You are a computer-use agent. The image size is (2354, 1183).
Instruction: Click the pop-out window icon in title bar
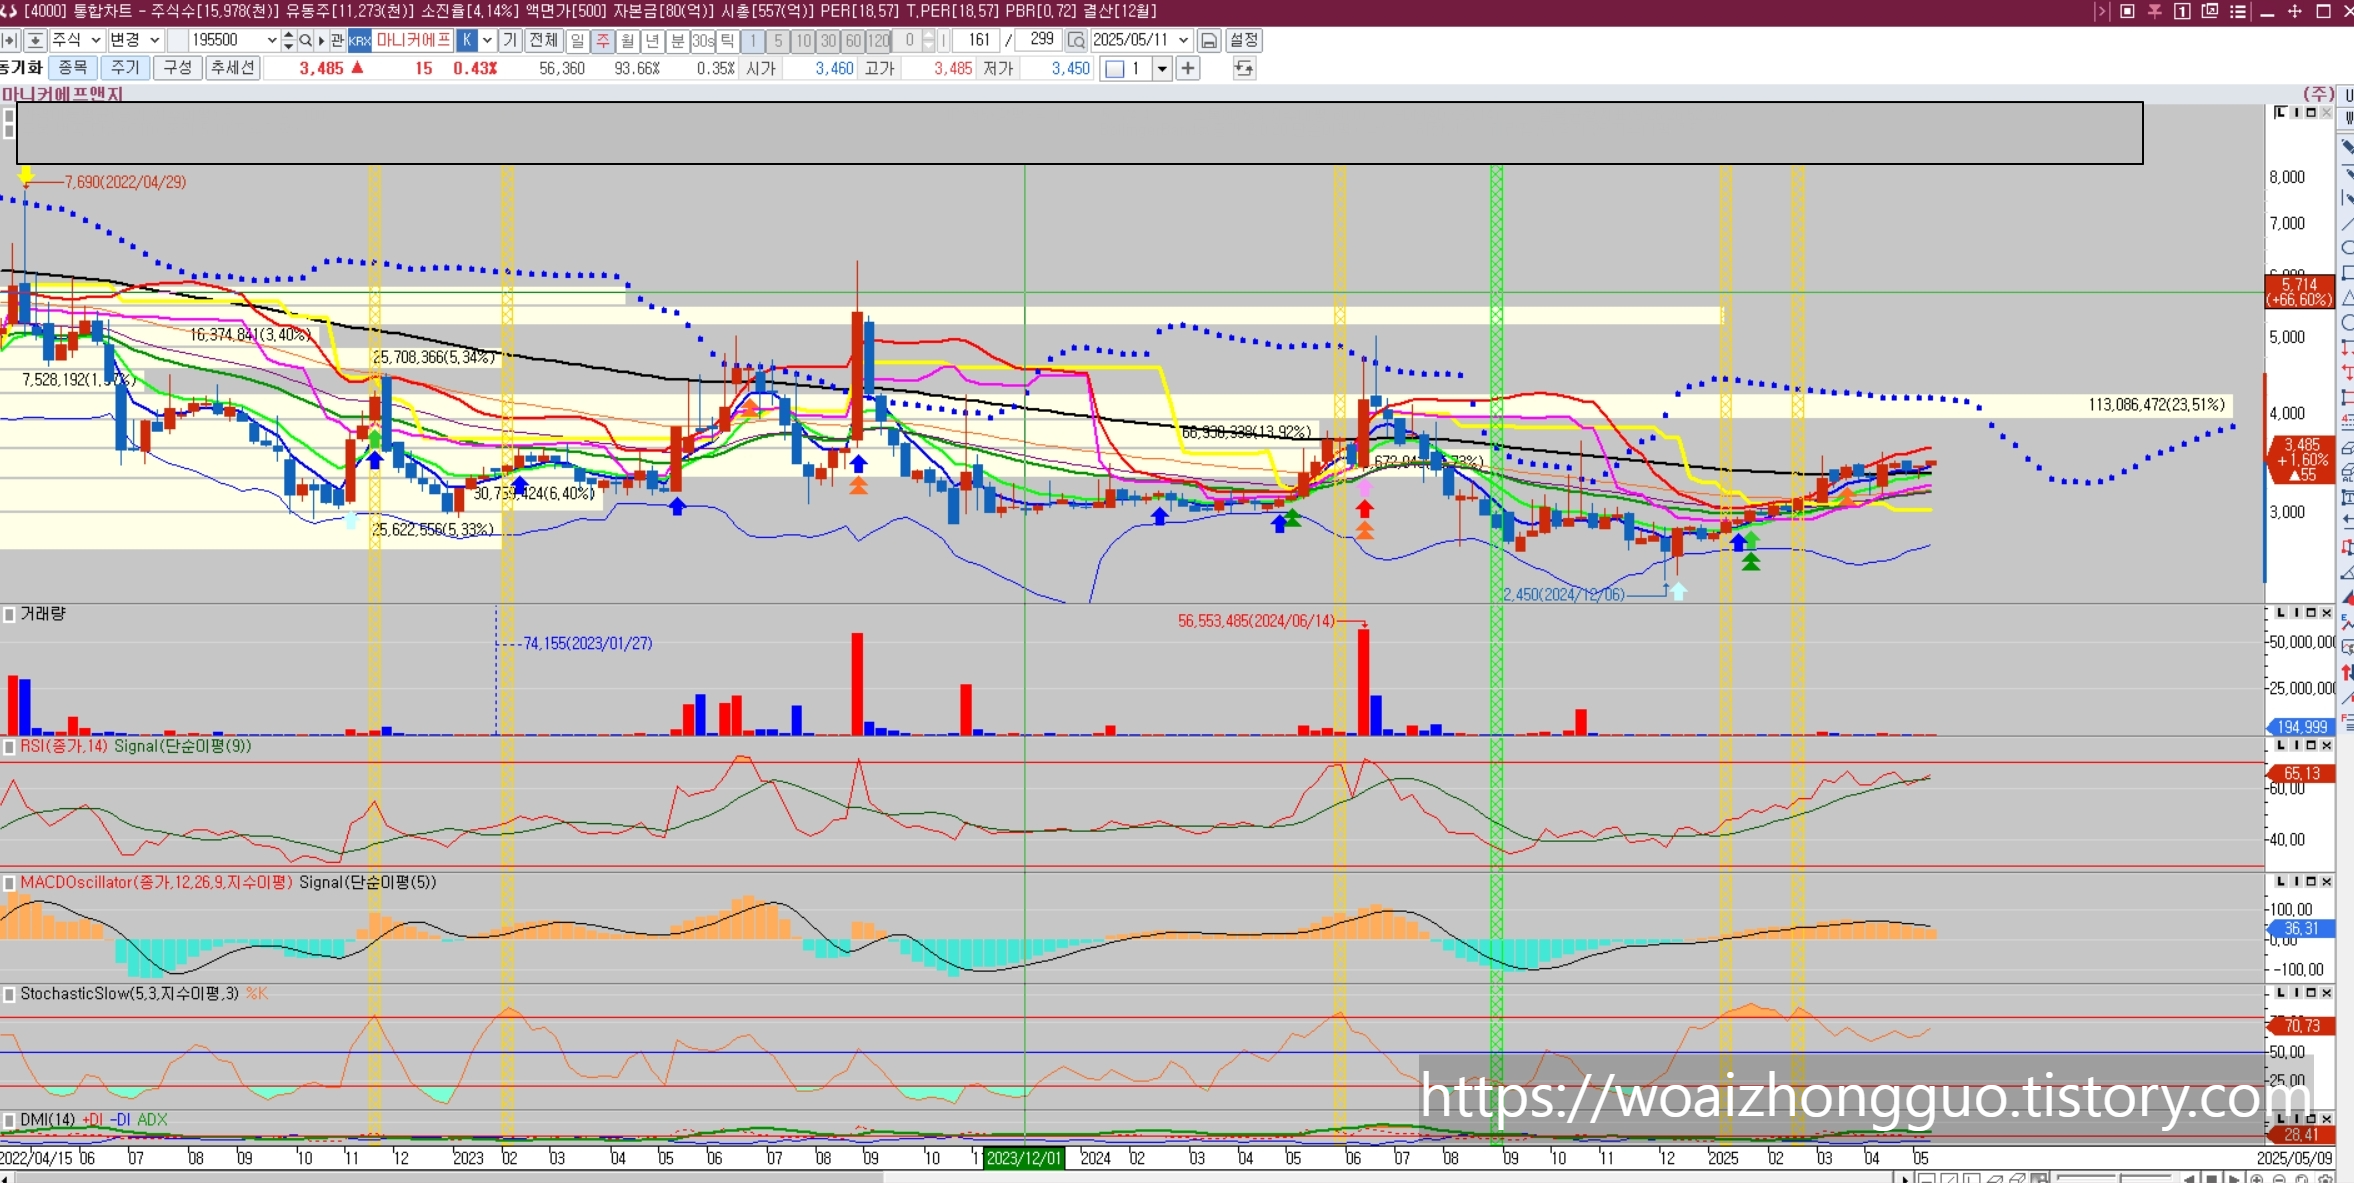2210,11
